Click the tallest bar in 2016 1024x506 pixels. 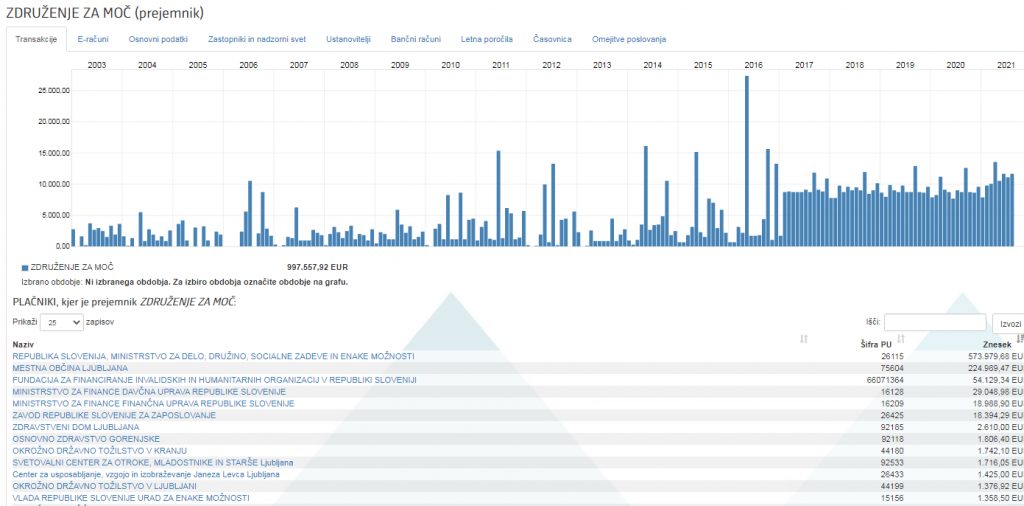click(746, 160)
